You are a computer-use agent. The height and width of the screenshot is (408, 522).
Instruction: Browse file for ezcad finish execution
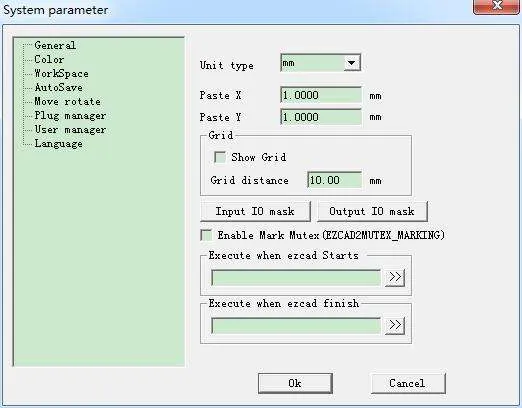click(395, 325)
